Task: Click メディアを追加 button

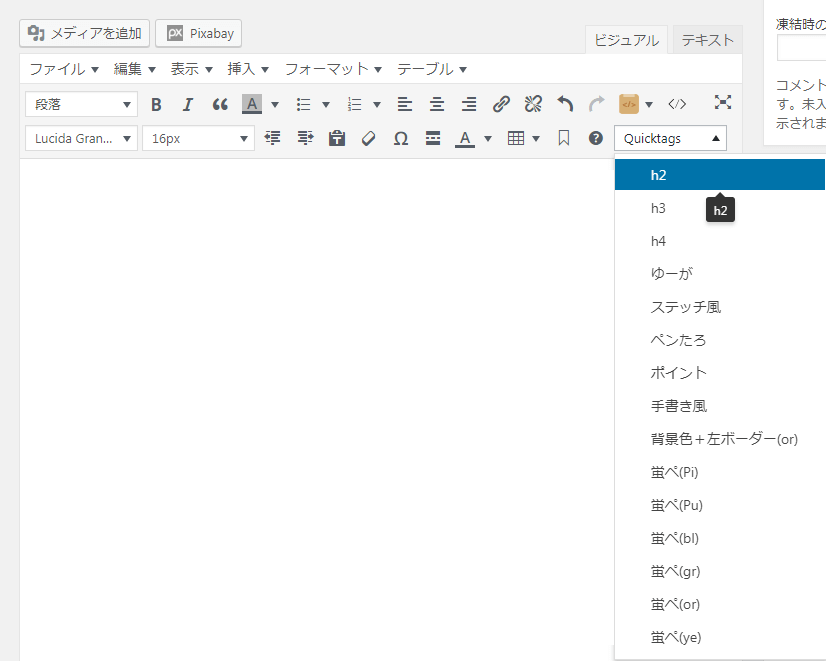Action: click(84, 33)
